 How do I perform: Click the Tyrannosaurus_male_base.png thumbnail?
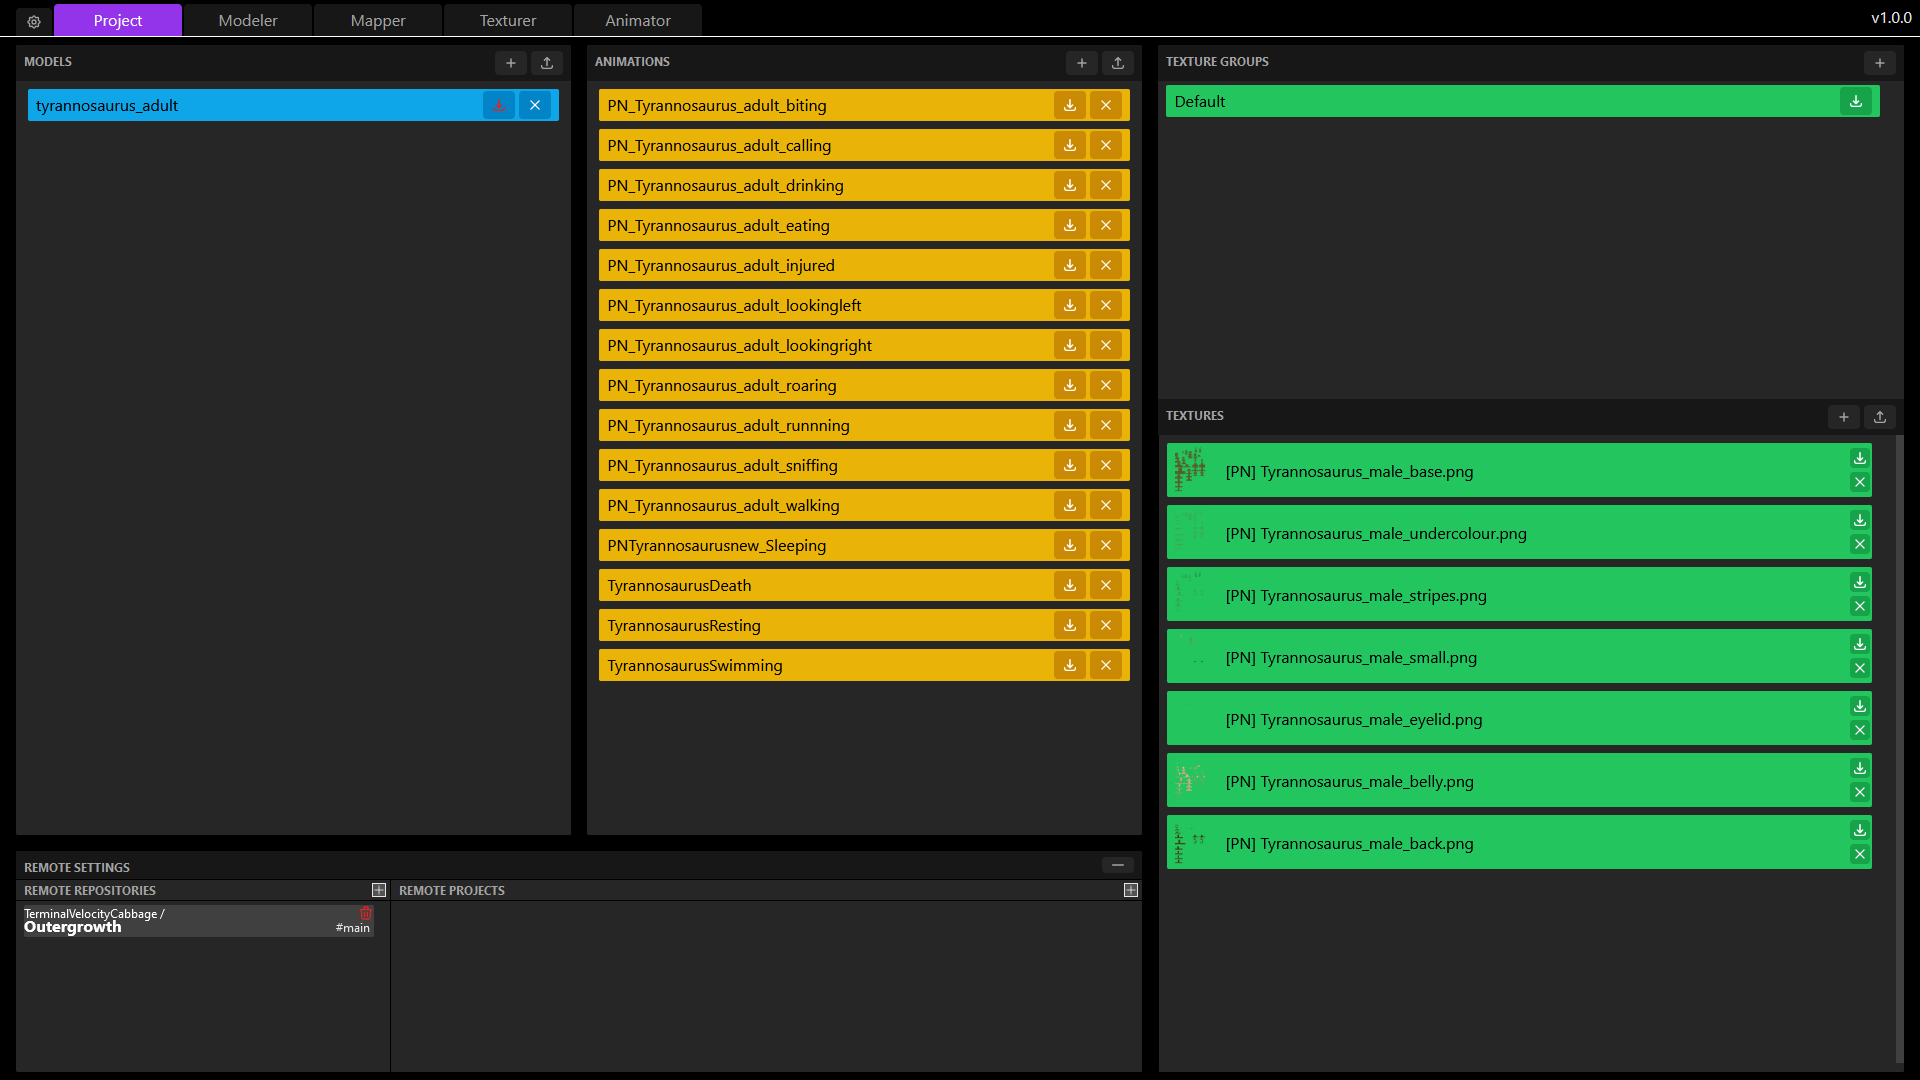1190,470
